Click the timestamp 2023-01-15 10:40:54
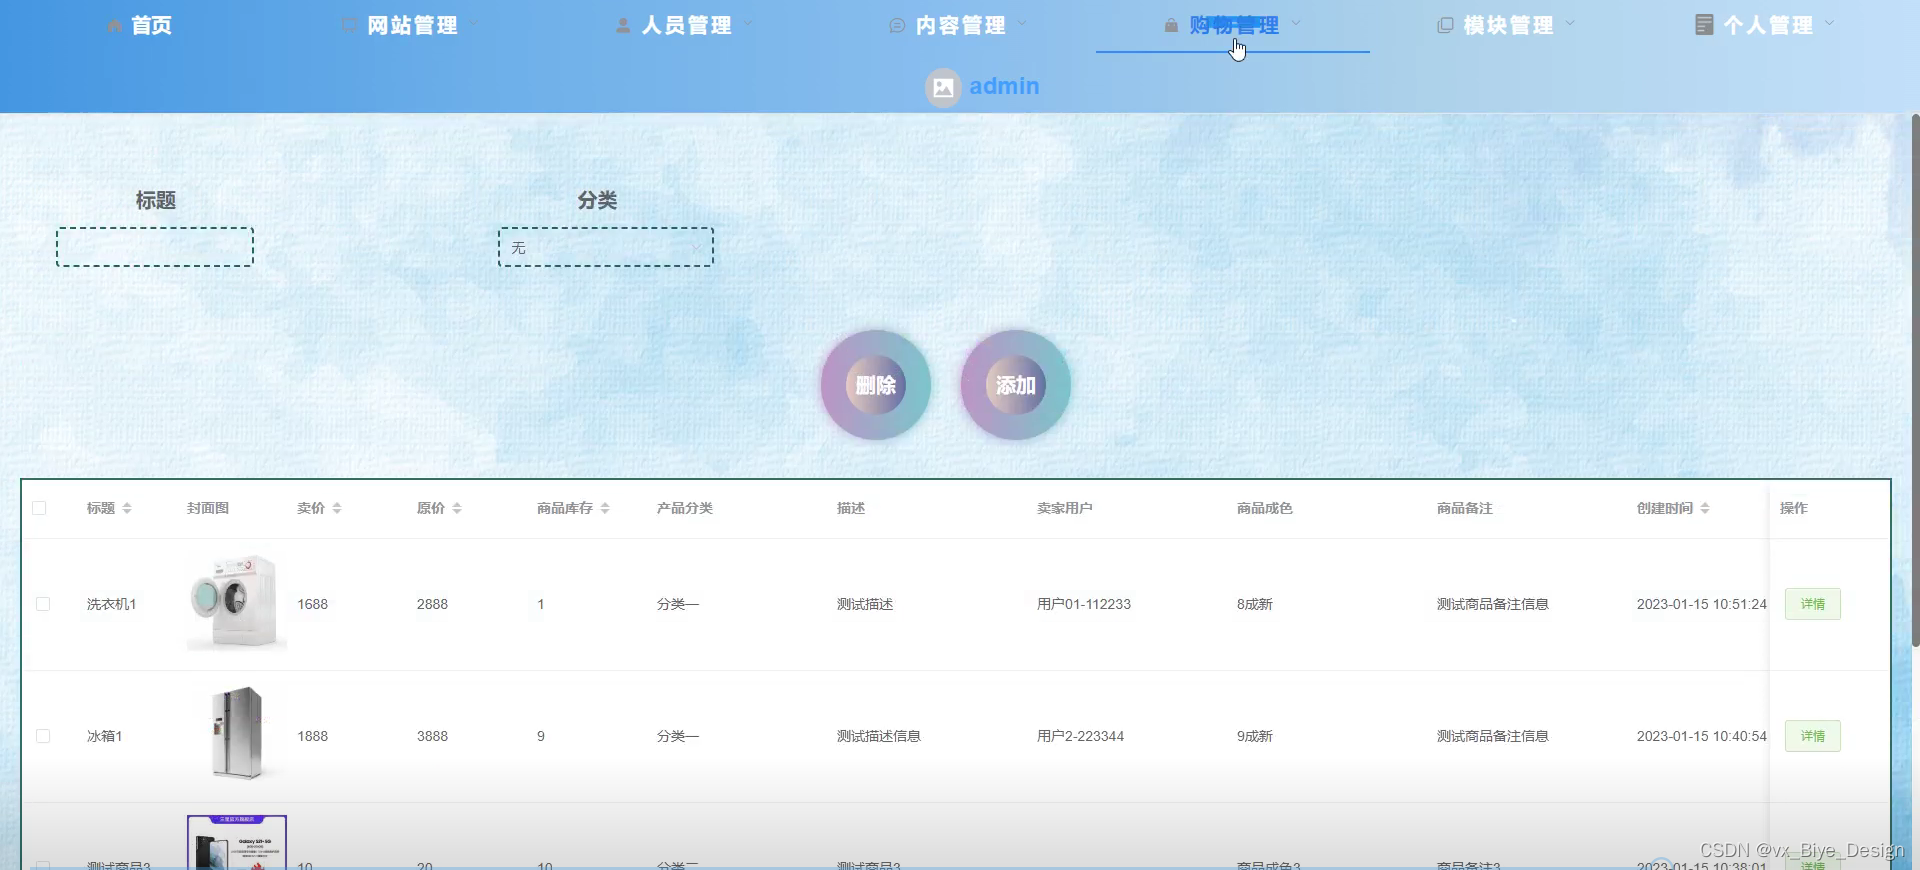This screenshot has height=870, width=1920. (1702, 736)
